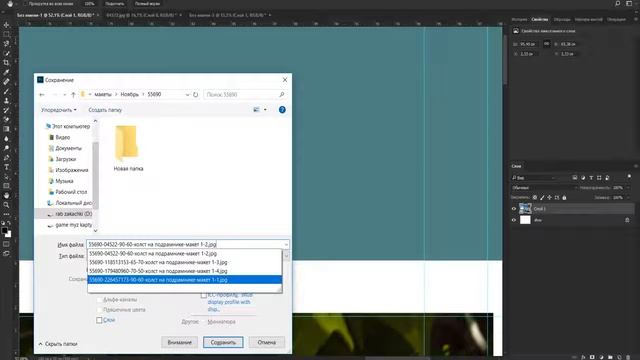The height and width of the screenshot is (360, 640).
Task: Click the foreground color swatch
Action: 4,231
